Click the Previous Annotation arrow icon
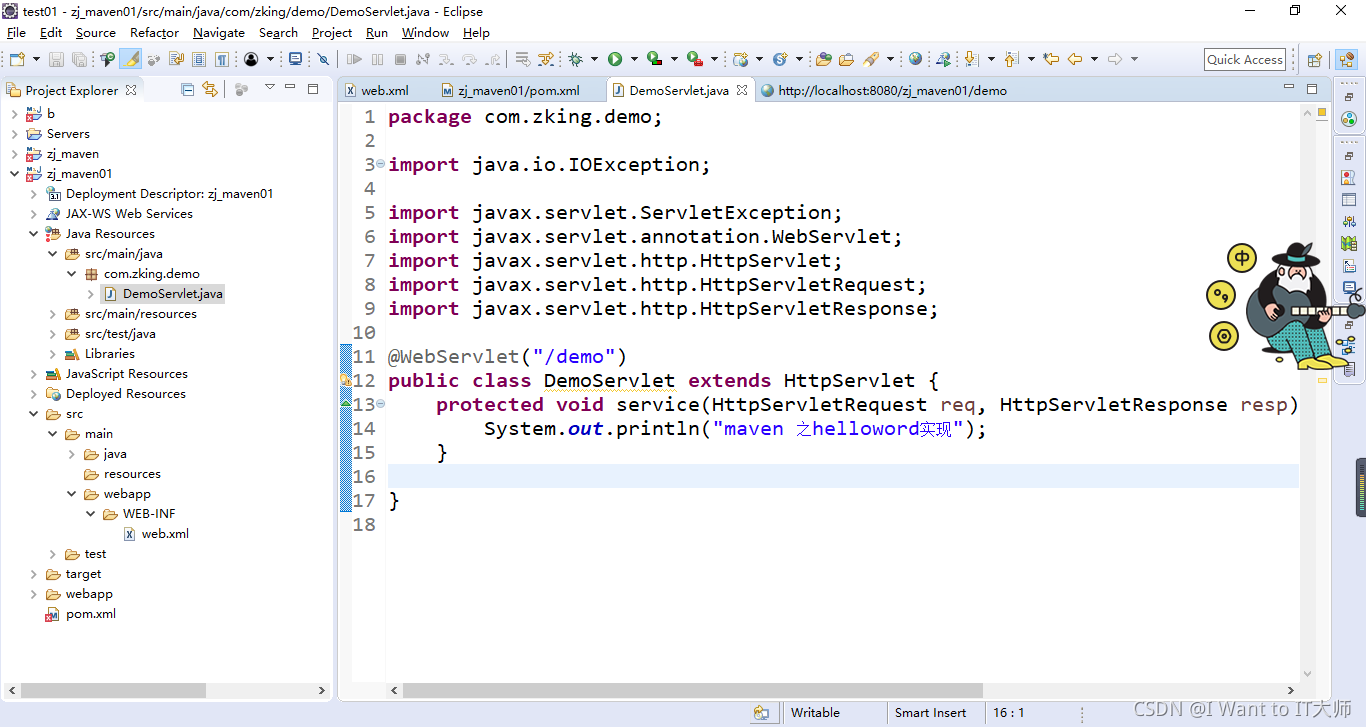Screen dimensions: 1366x727 (x=1010, y=60)
